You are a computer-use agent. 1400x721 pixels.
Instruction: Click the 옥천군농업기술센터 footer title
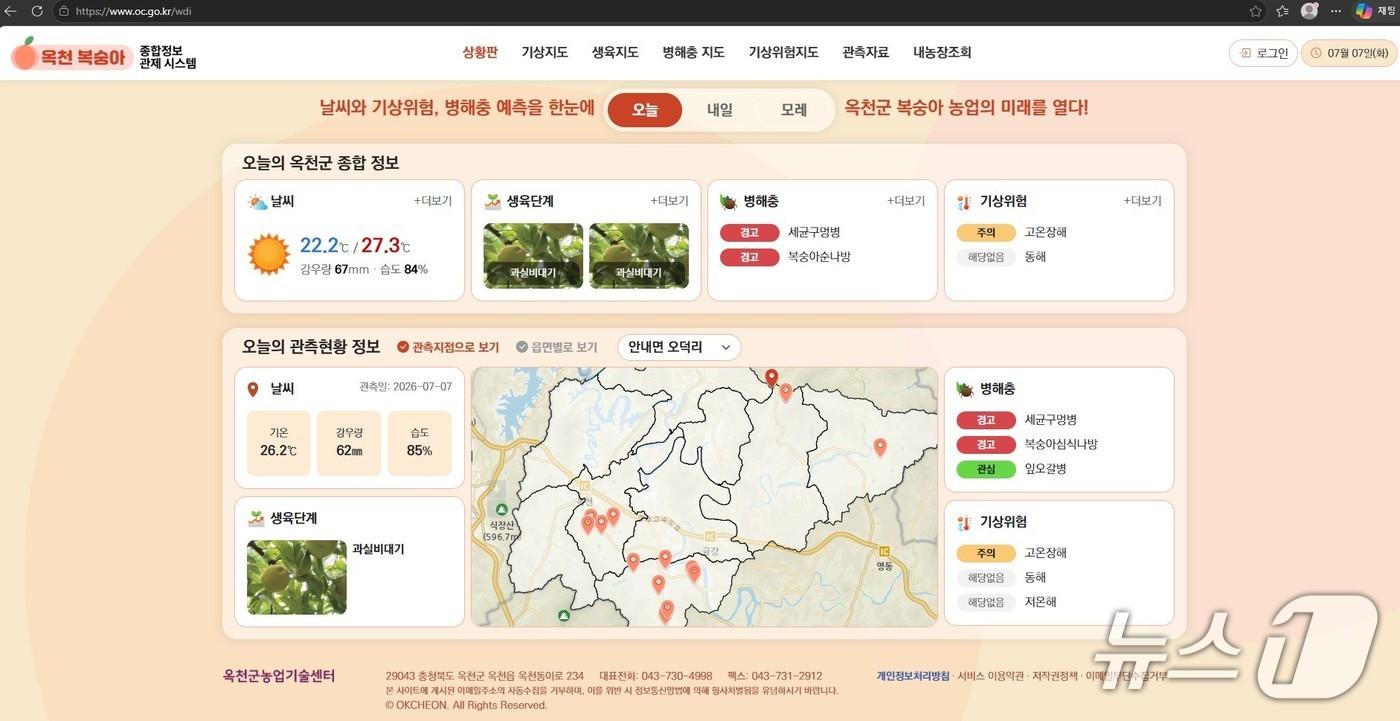point(279,676)
